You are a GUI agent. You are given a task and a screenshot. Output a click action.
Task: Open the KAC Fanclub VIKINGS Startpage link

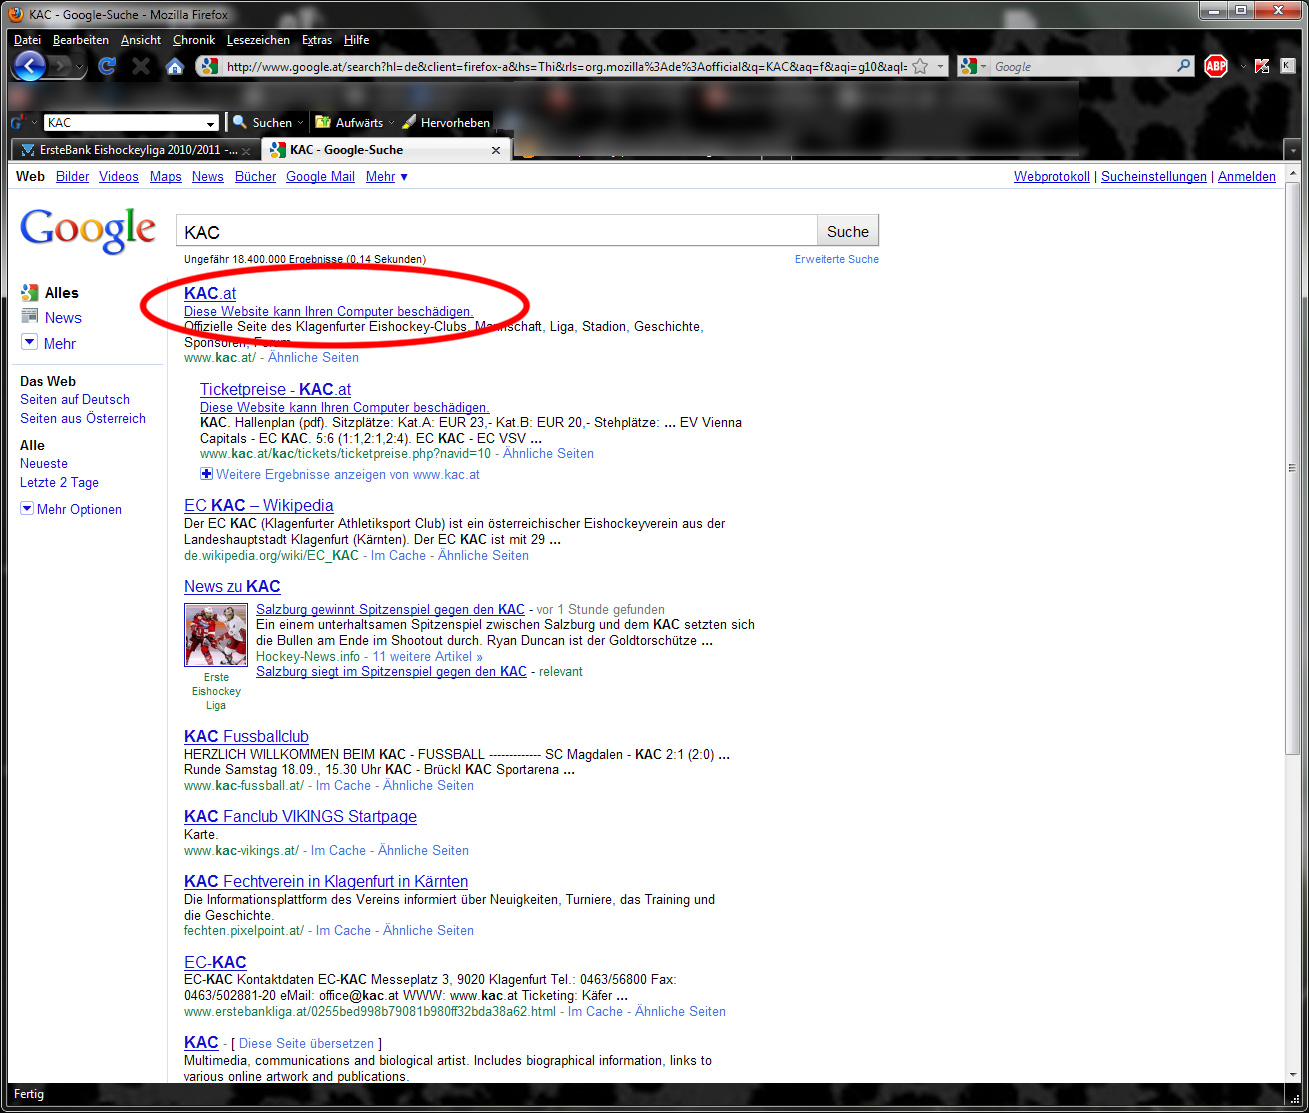point(300,816)
